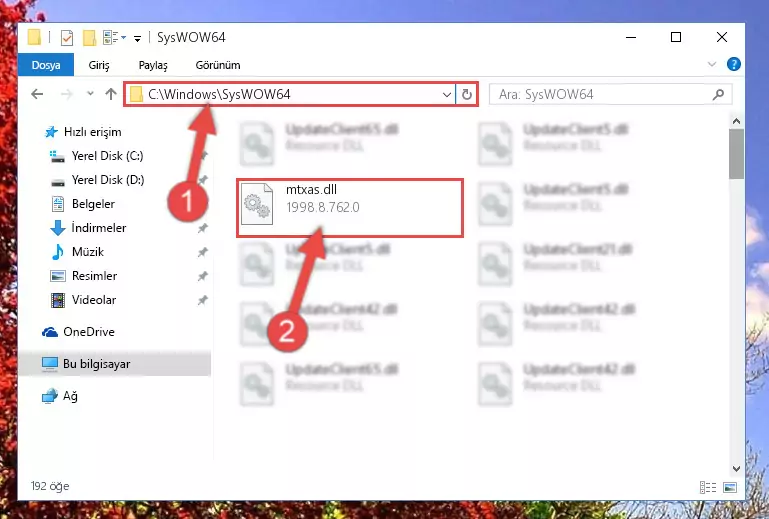Click the vertical scrollbar thumb
Viewport: 769px width, 519px height.
click(x=736, y=154)
